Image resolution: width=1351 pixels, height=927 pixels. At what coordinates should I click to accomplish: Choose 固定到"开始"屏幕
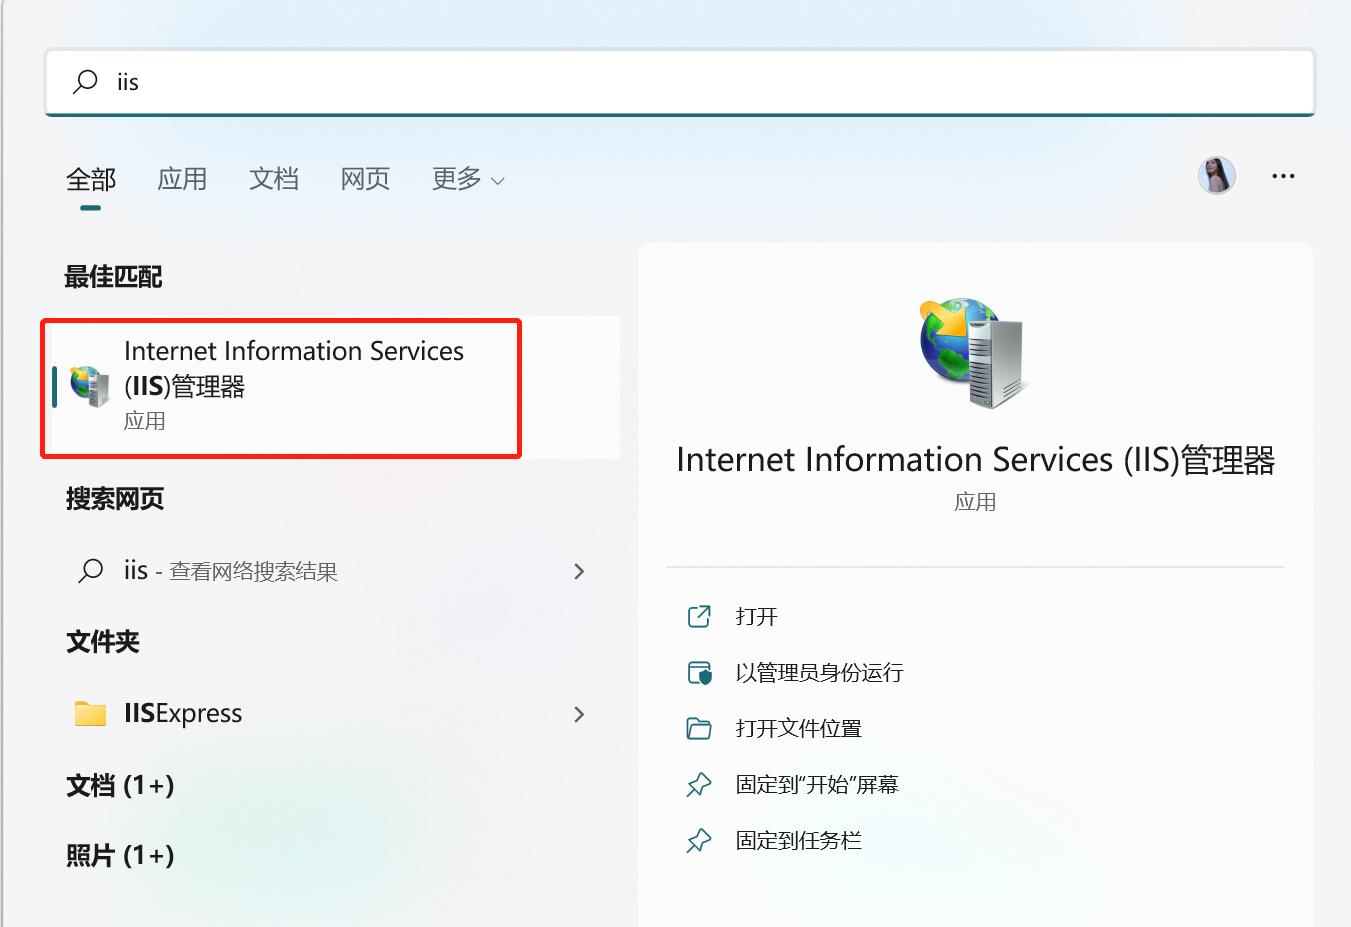click(x=817, y=784)
